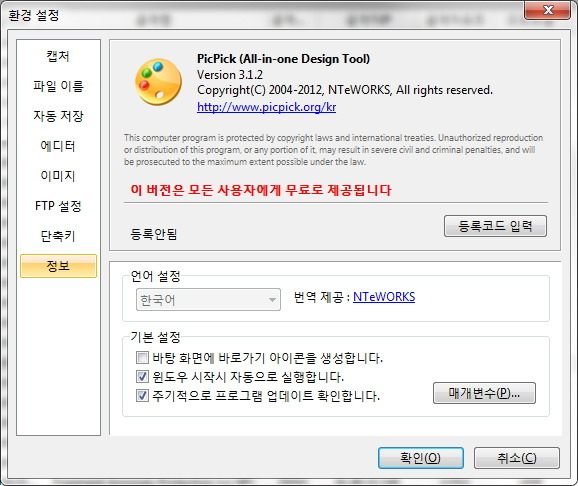The height and width of the screenshot is (486, 578).
Task: Close the 환경 설정 dialog window
Action: [x=547, y=10]
